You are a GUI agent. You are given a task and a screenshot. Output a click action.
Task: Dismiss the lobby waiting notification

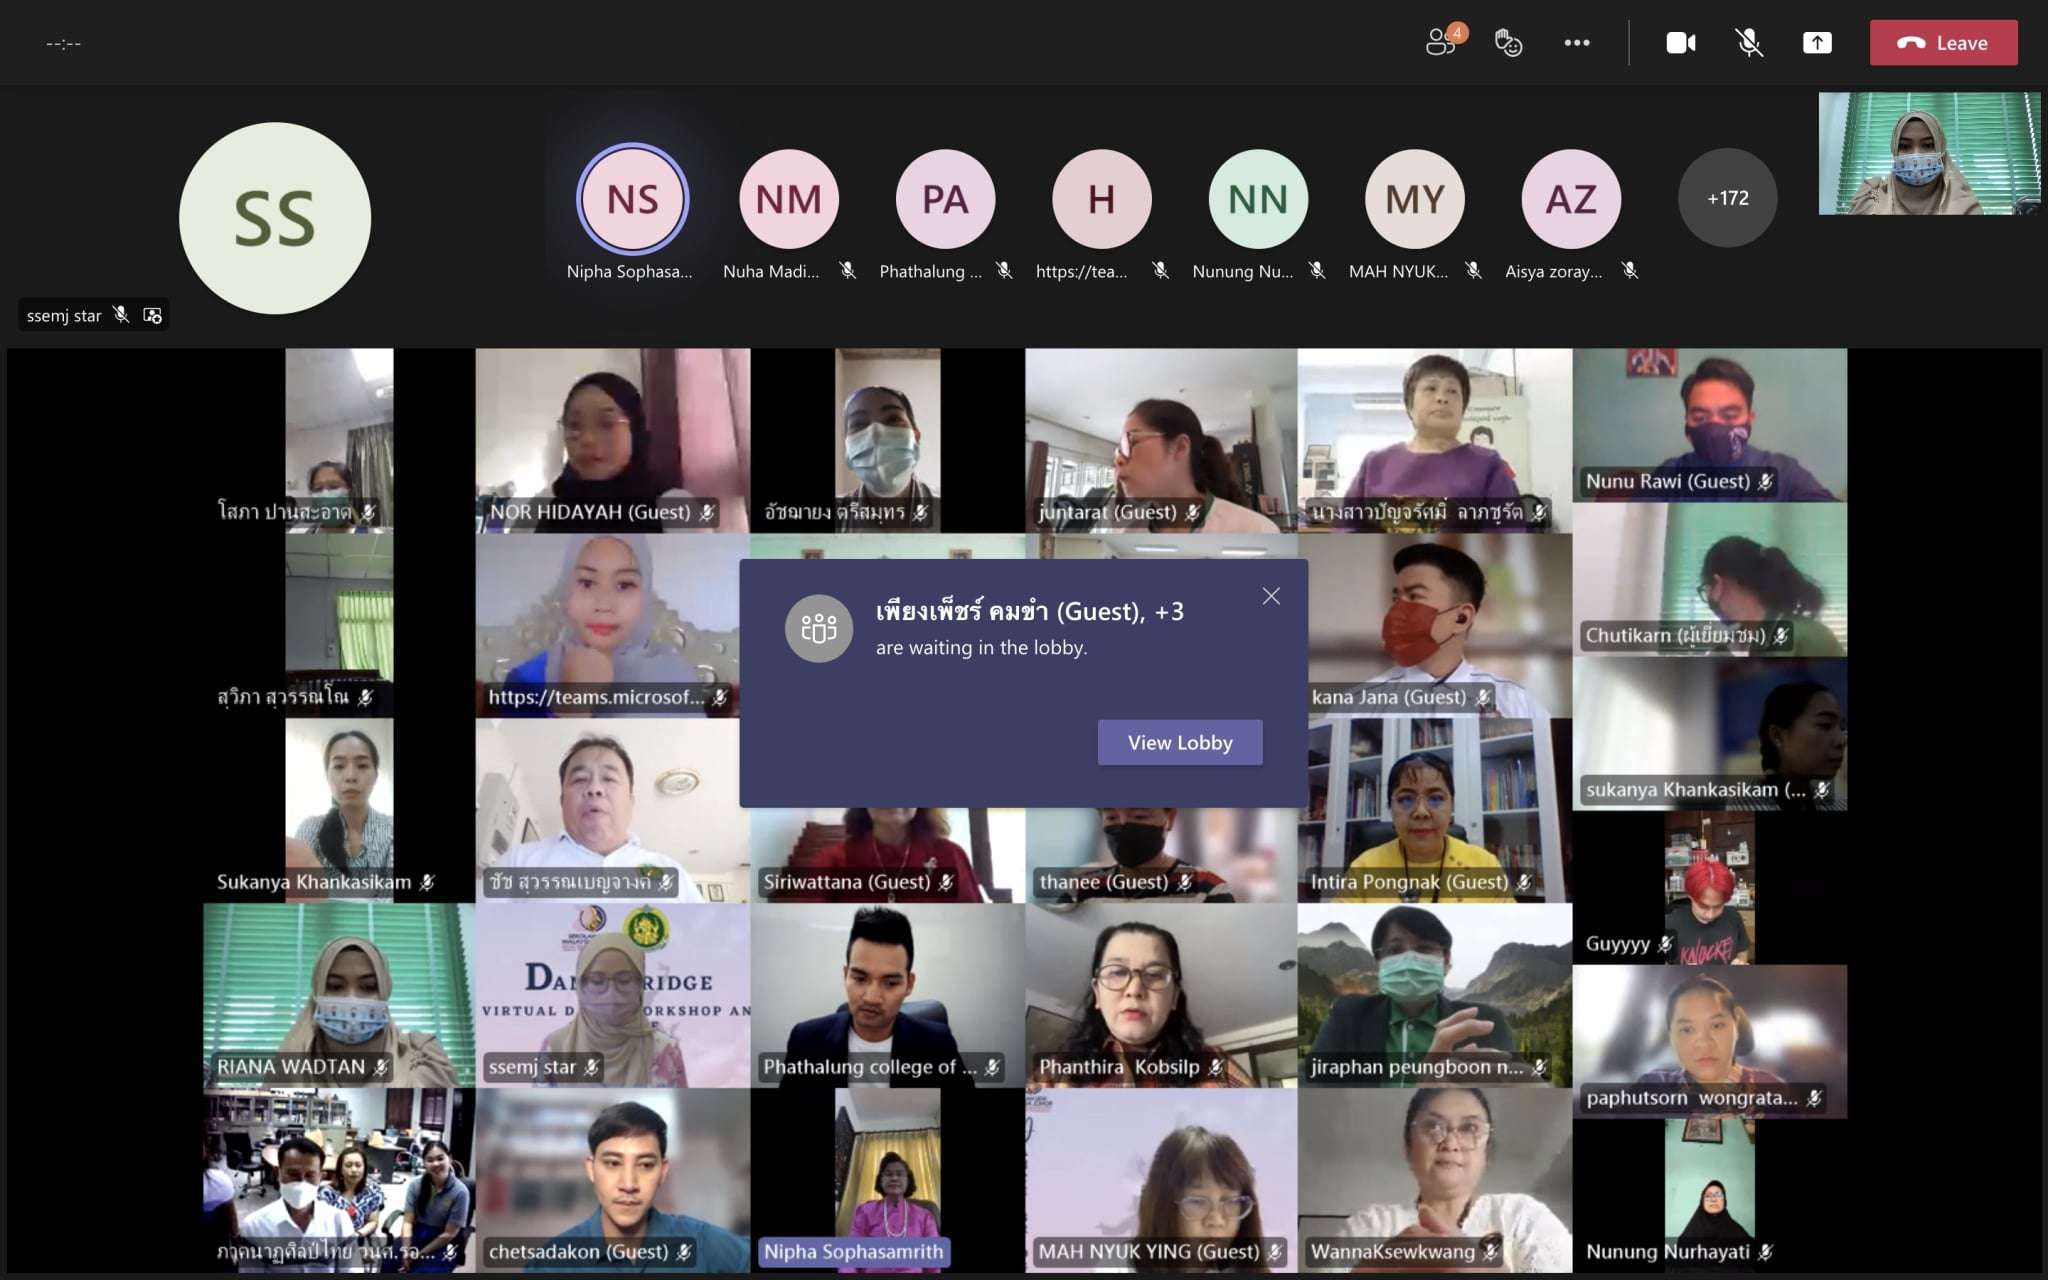pyautogui.click(x=1271, y=596)
